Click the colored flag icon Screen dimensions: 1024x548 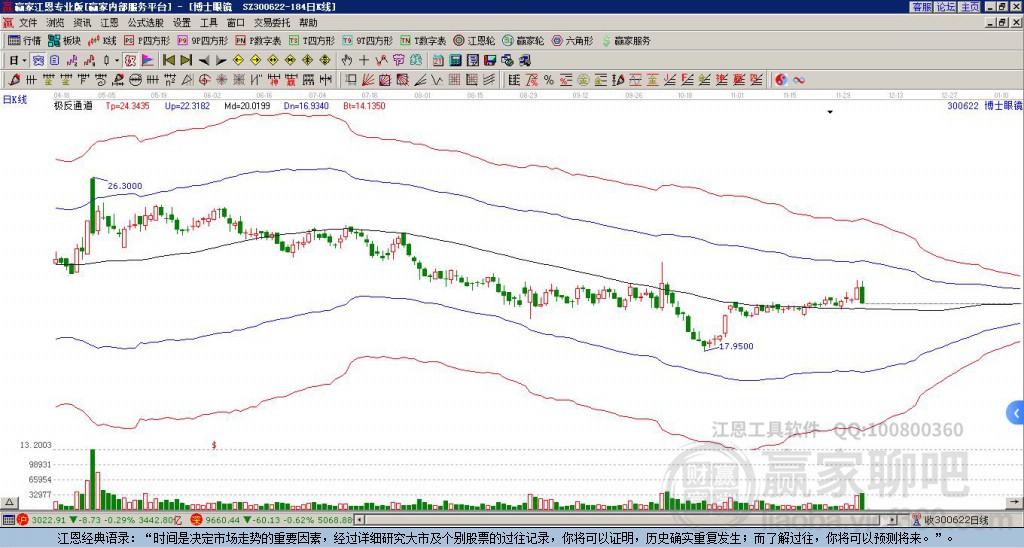(148, 60)
